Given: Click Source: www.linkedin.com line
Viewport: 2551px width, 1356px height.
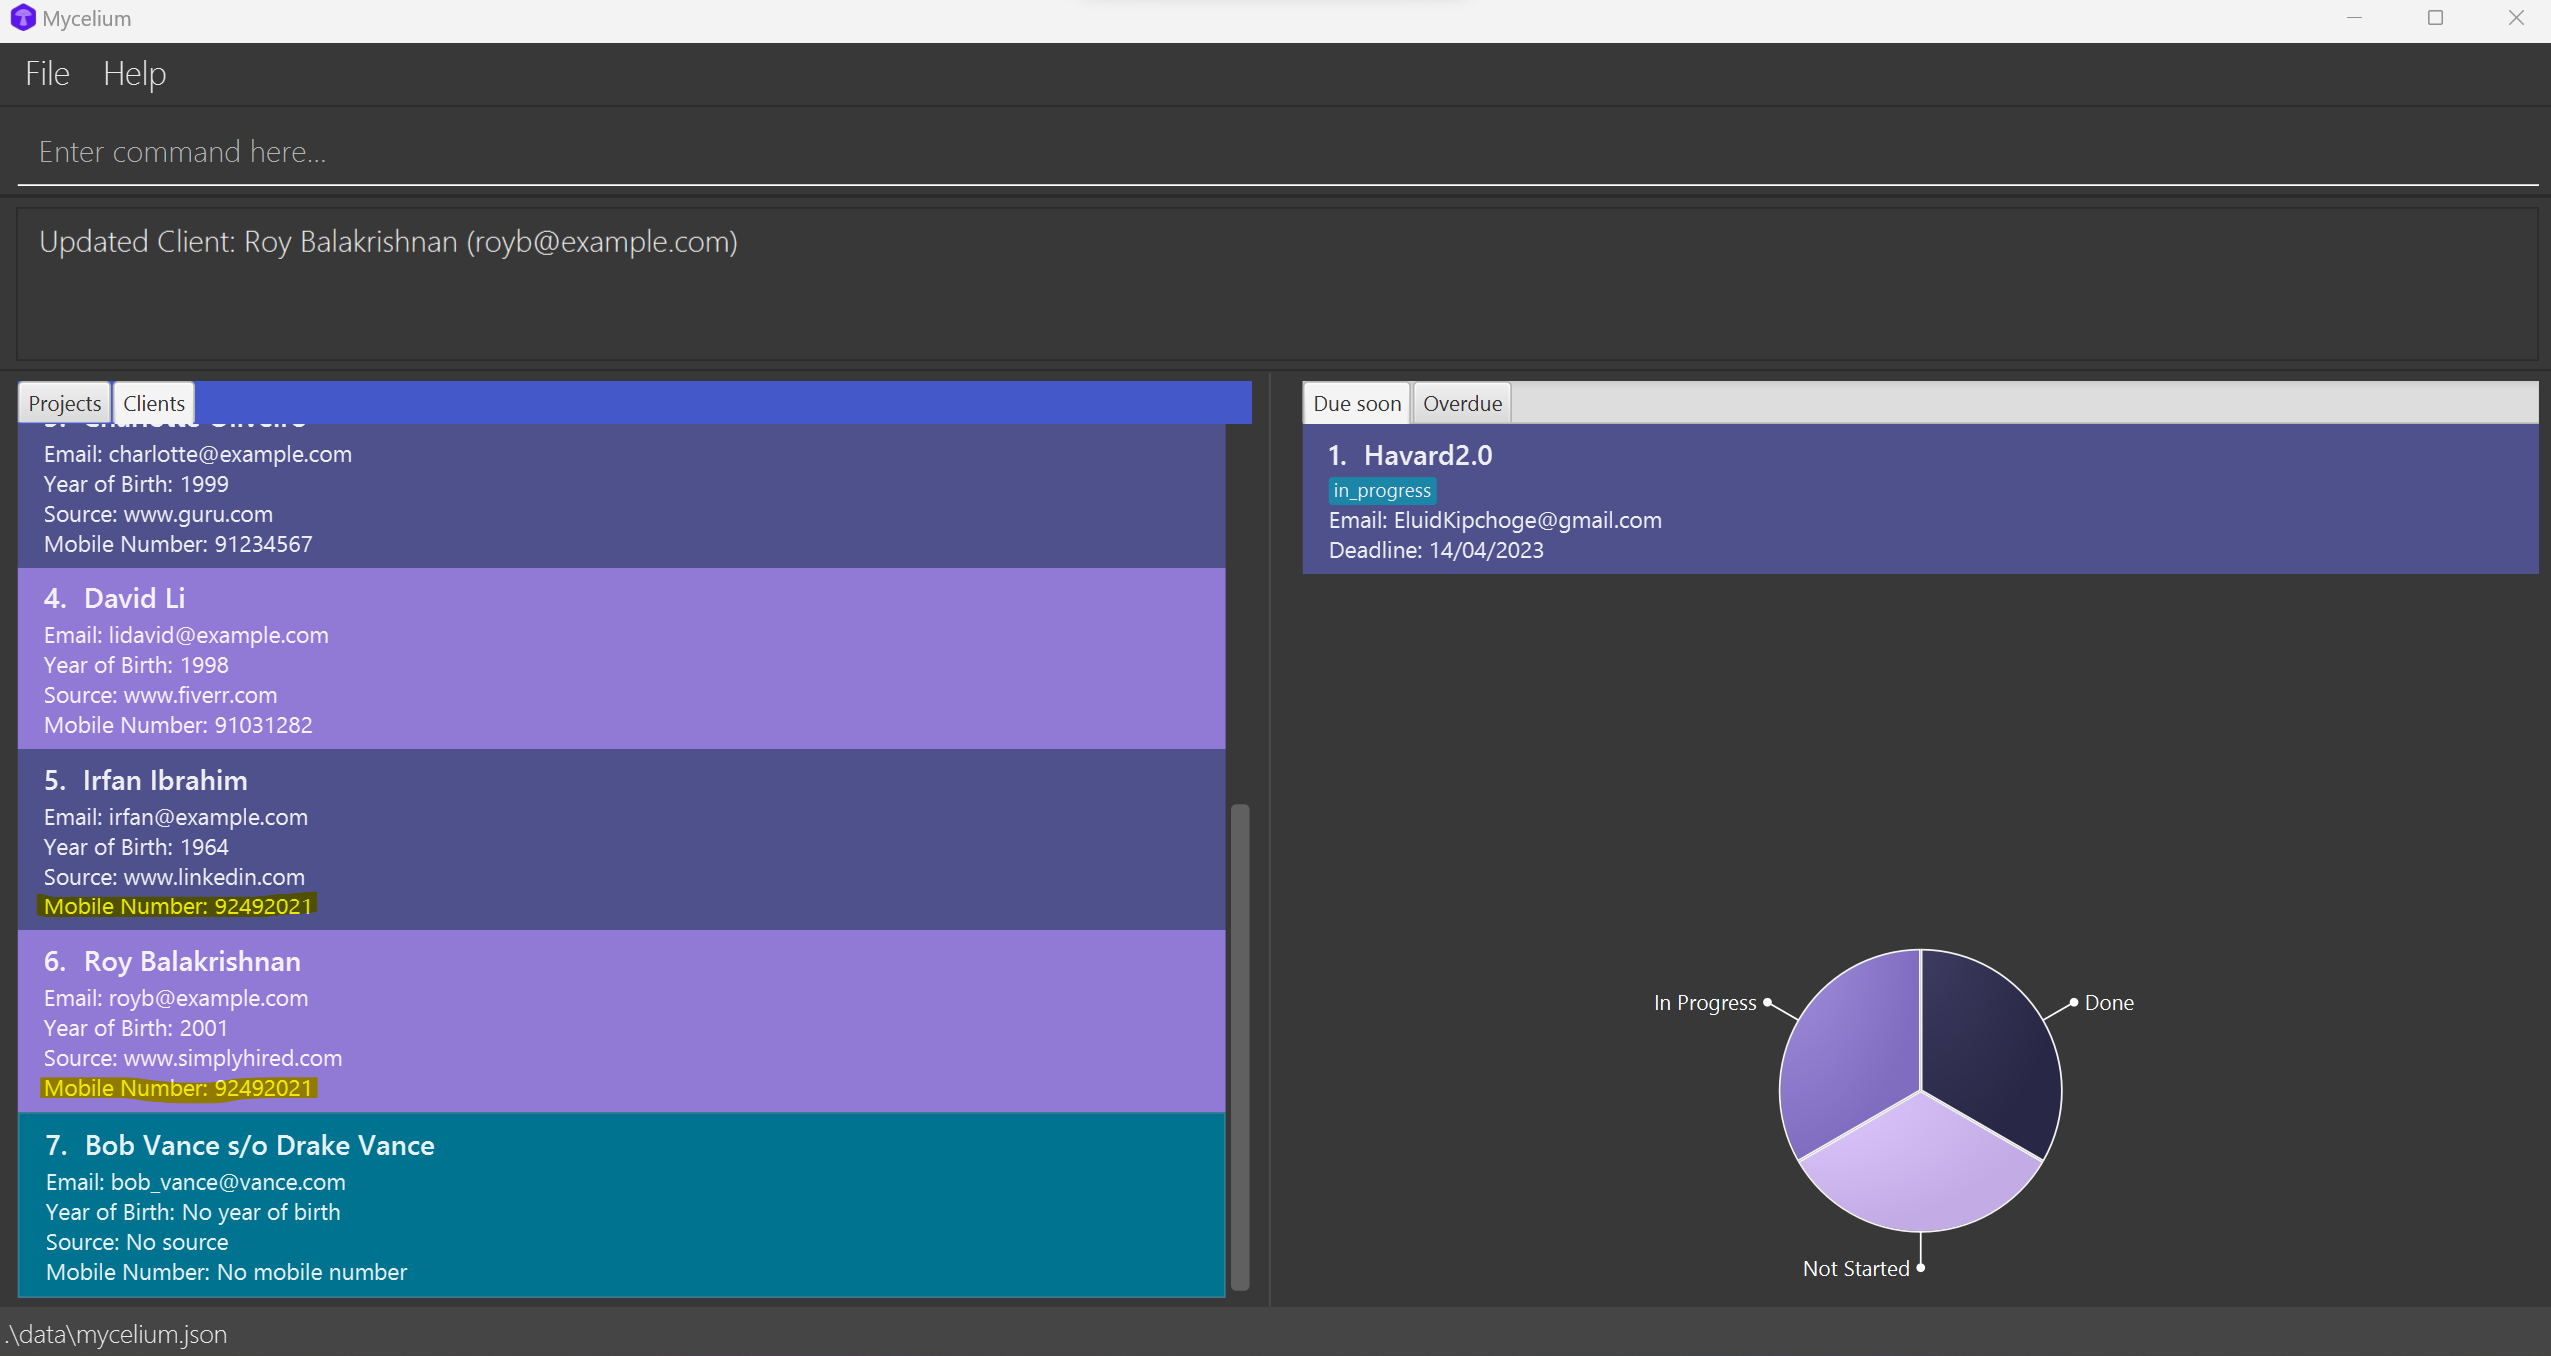Looking at the screenshot, I should click(x=174, y=877).
